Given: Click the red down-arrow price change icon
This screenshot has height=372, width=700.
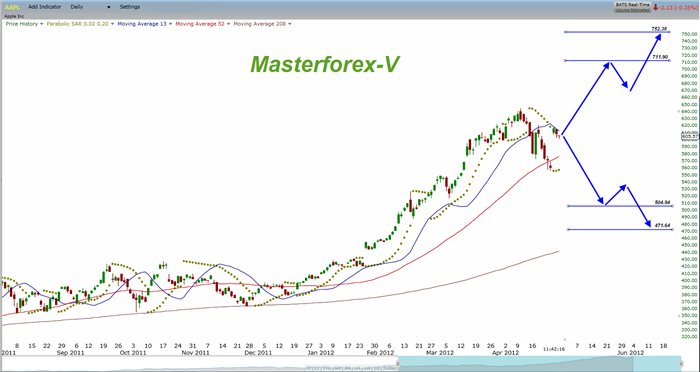Looking at the screenshot, I should 655,7.
